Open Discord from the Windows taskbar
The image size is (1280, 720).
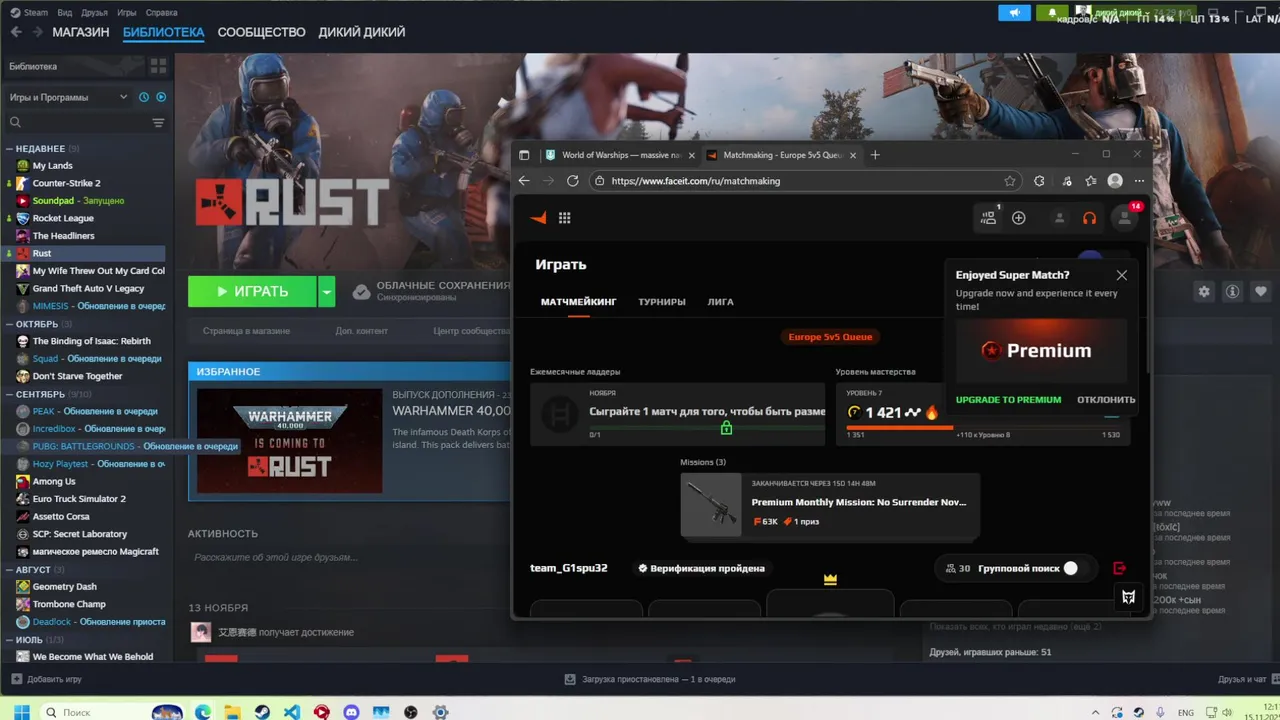point(351,712)
